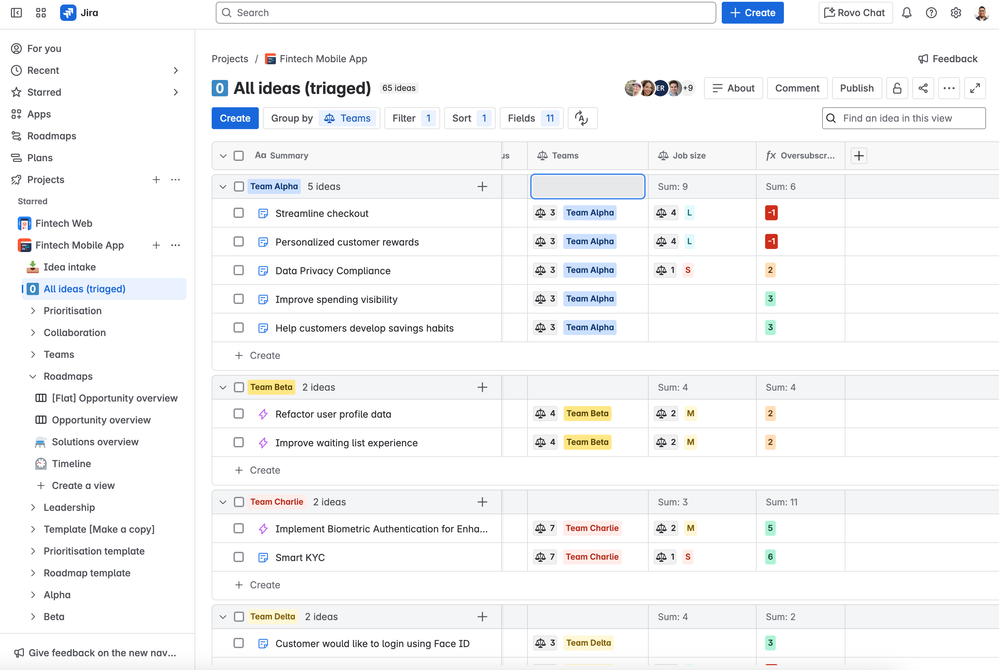Add an idea to Team Delta with plus
The width and height of the screenshot is (999, 670).
482,617
